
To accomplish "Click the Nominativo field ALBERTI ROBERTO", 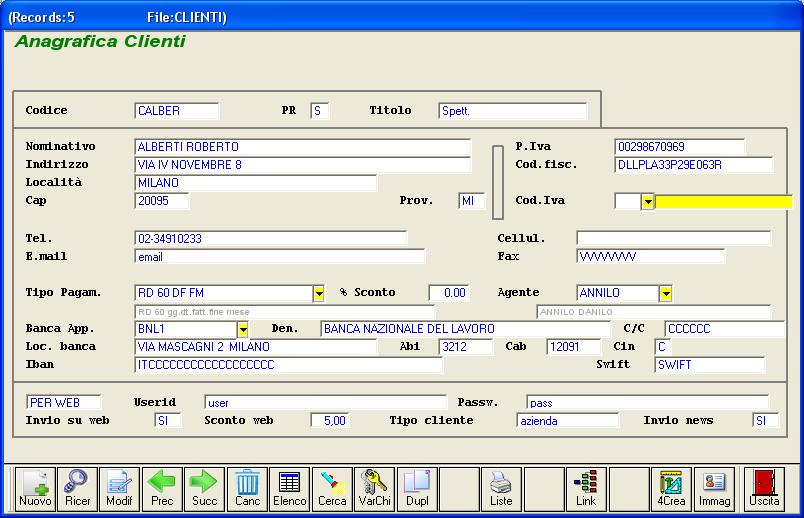I will (303, 147).
